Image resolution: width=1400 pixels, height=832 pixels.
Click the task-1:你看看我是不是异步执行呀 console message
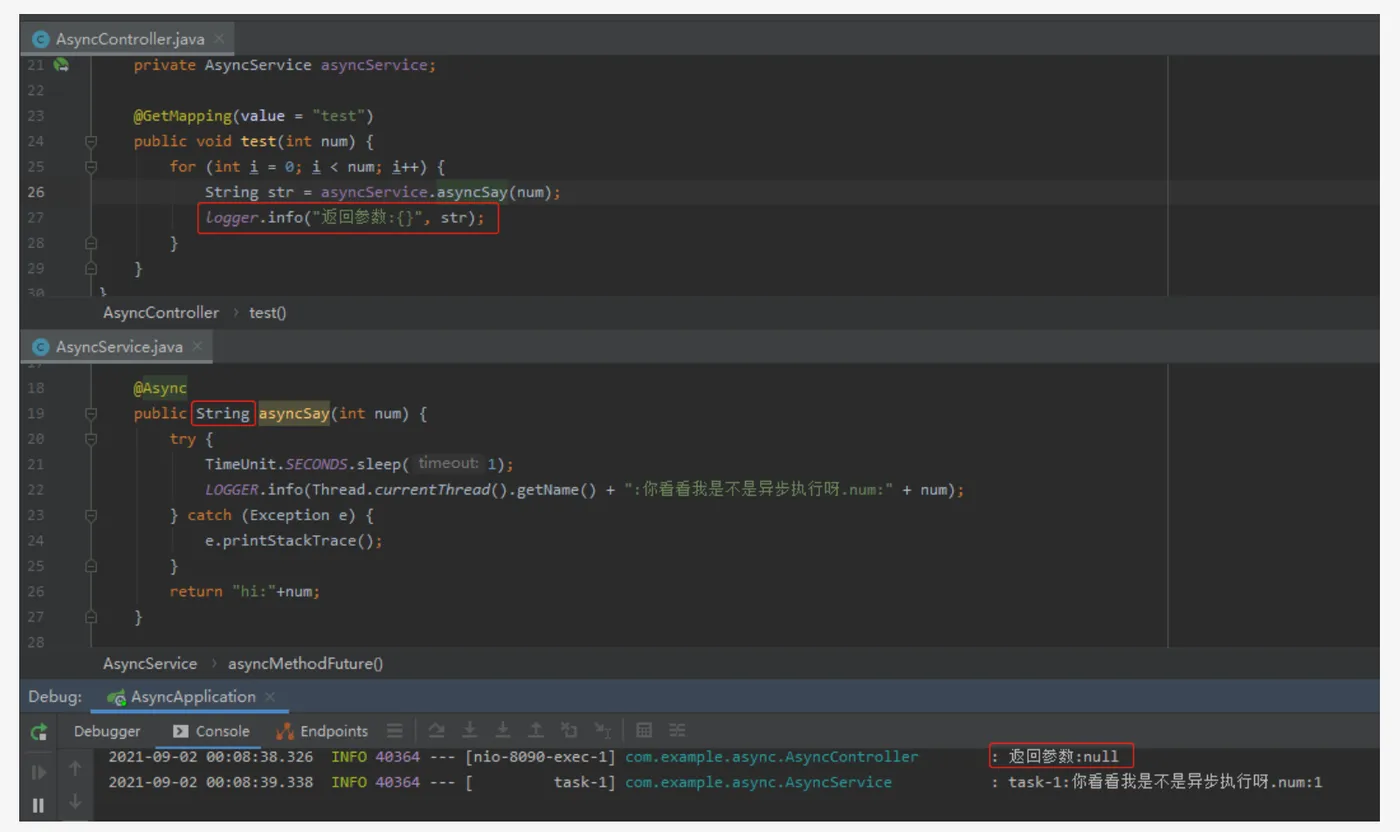pyautogui.click(x=1165, y=782)
